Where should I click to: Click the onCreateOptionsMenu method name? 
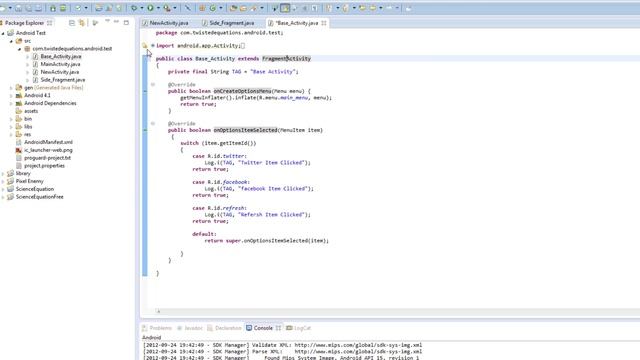pos(242,91)
